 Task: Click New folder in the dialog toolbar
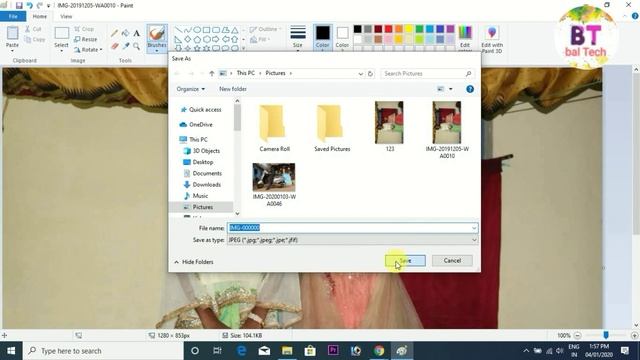233,89
